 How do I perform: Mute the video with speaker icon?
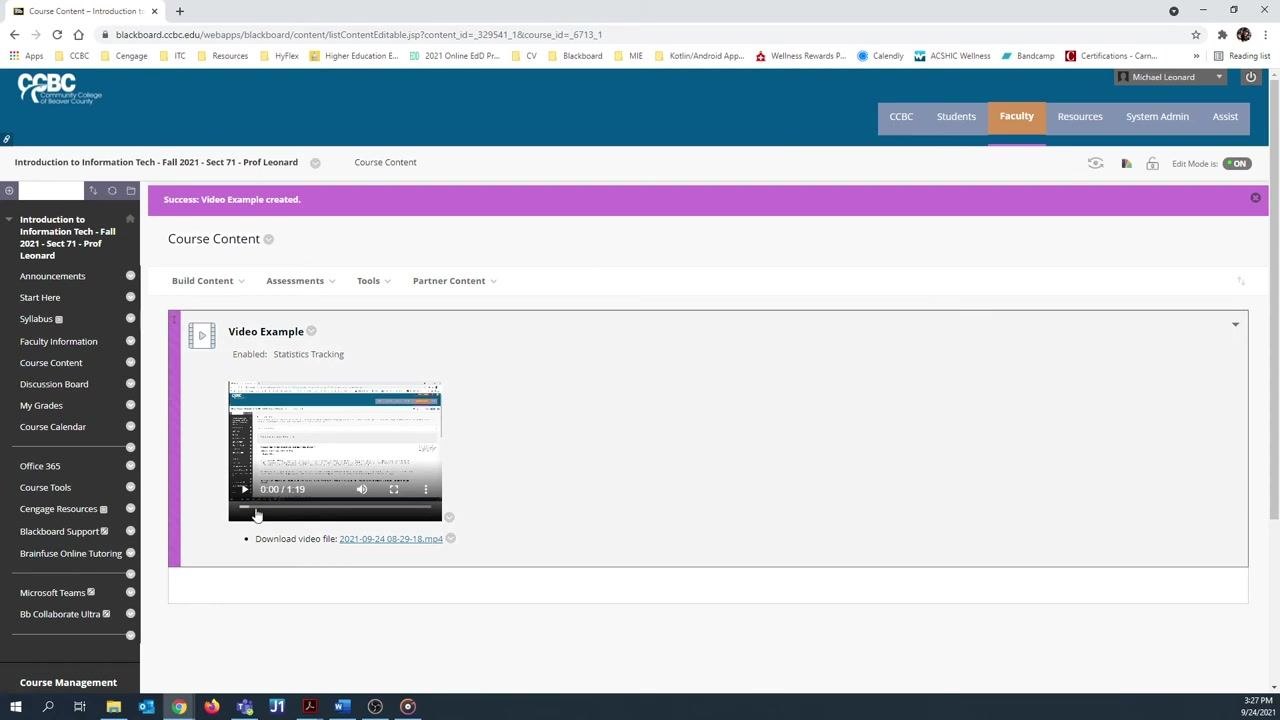(362, 489)
